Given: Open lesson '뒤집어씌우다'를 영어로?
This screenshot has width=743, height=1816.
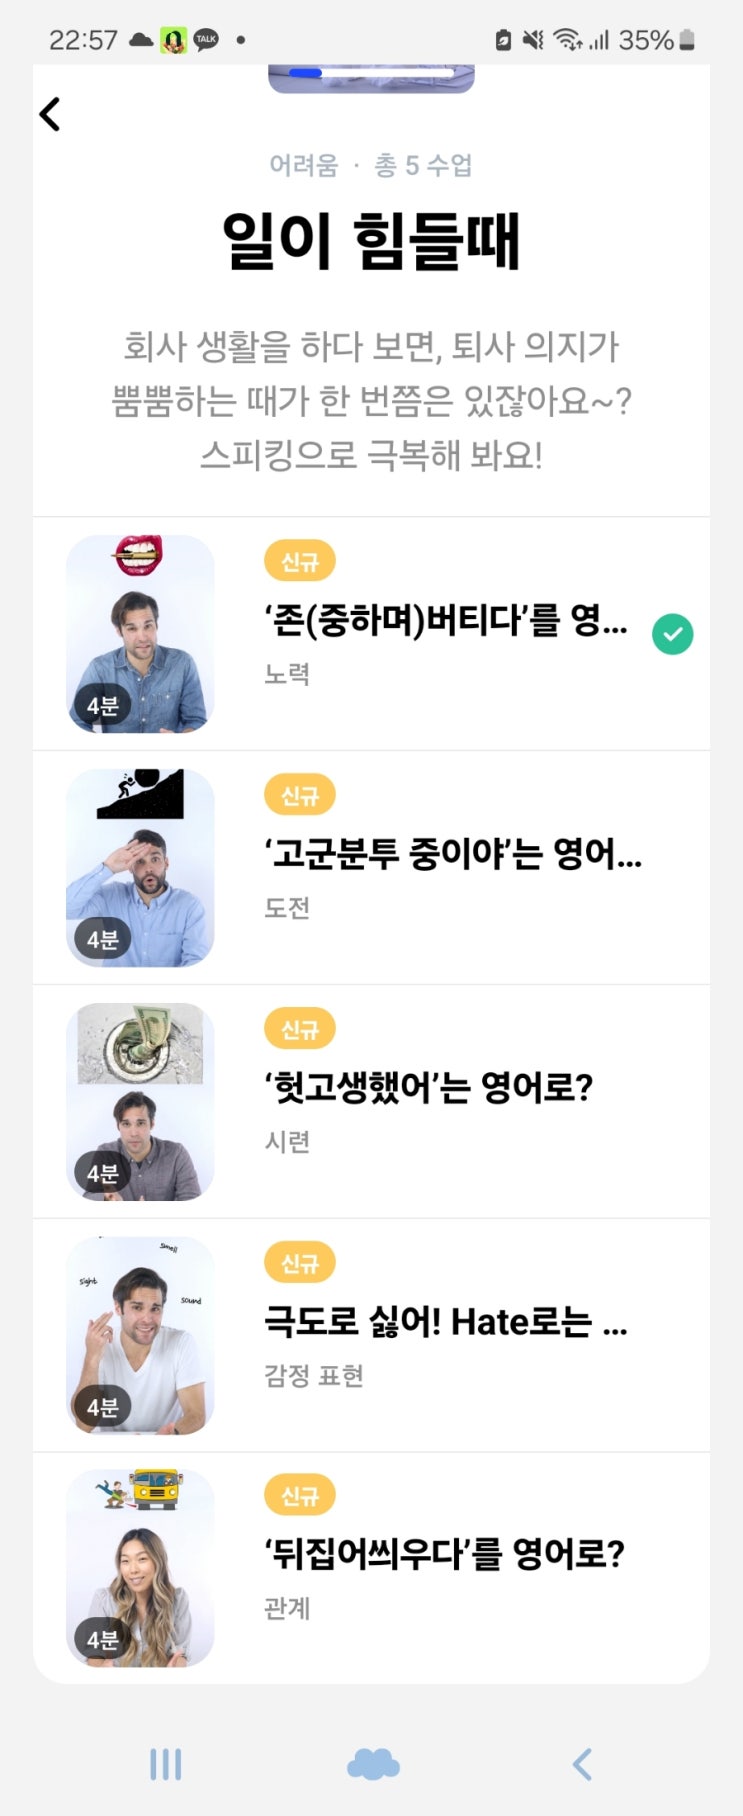Looking at the screenshot, I should click(444, 1555).
